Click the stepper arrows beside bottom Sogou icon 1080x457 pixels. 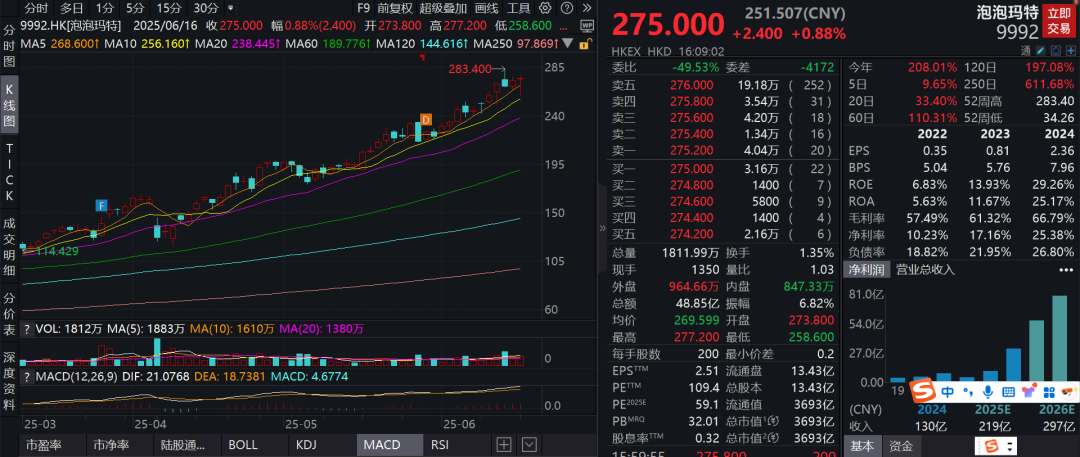tap(1008, 445)
